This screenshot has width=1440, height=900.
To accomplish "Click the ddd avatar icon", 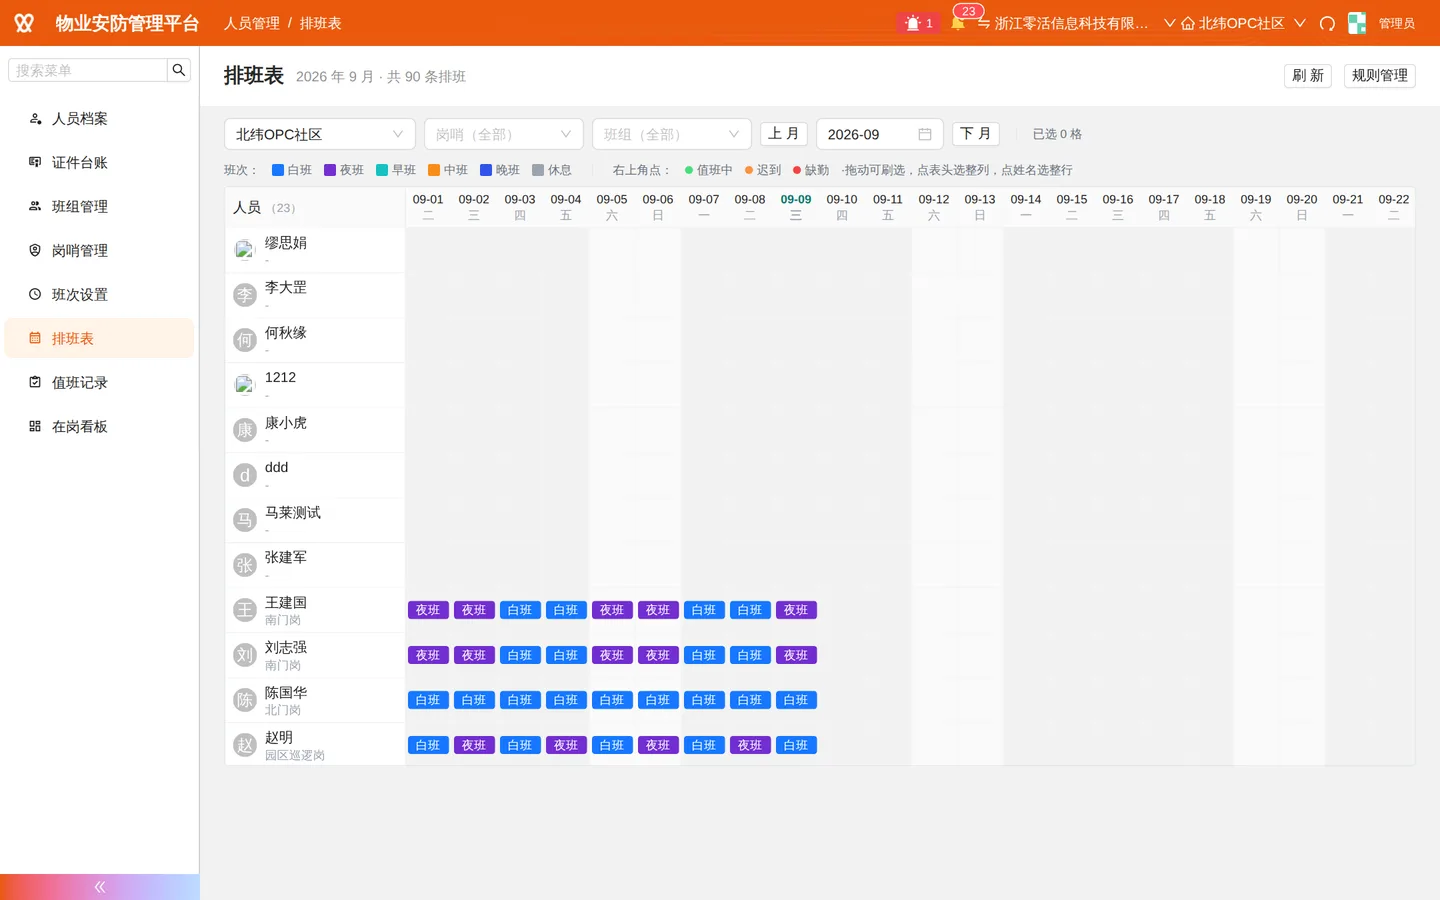I will pyautogui.click(x=245, y=475).
